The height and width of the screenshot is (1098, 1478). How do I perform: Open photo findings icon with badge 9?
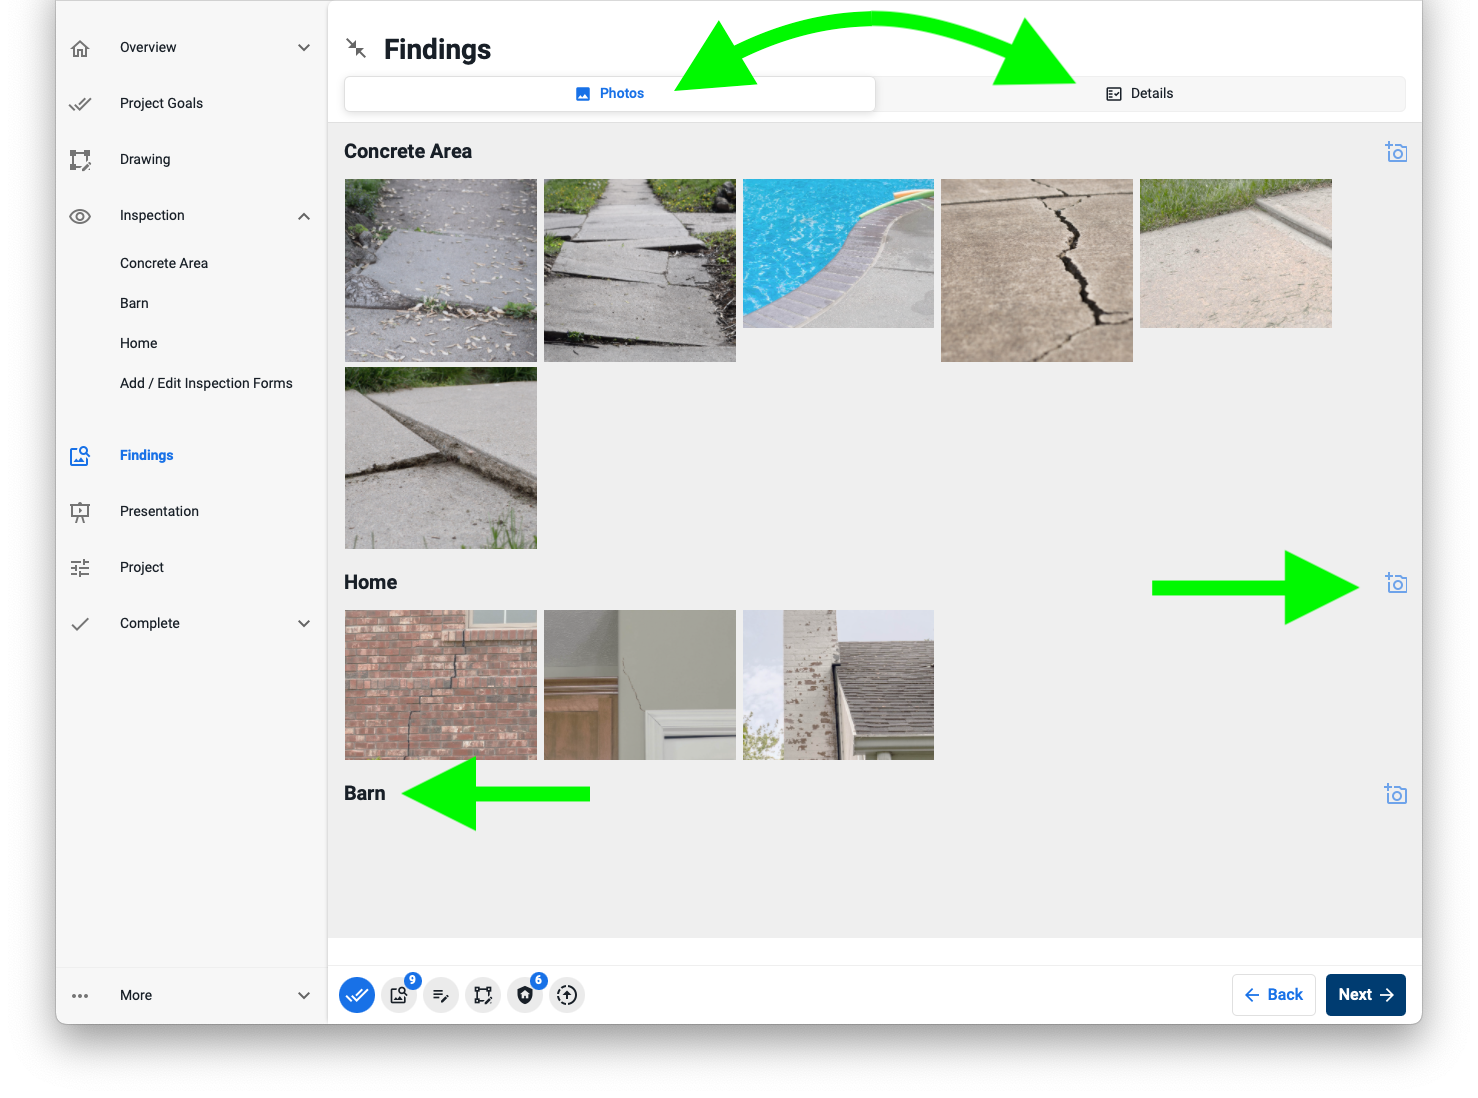pyautogui.click(x=399, y=995)
